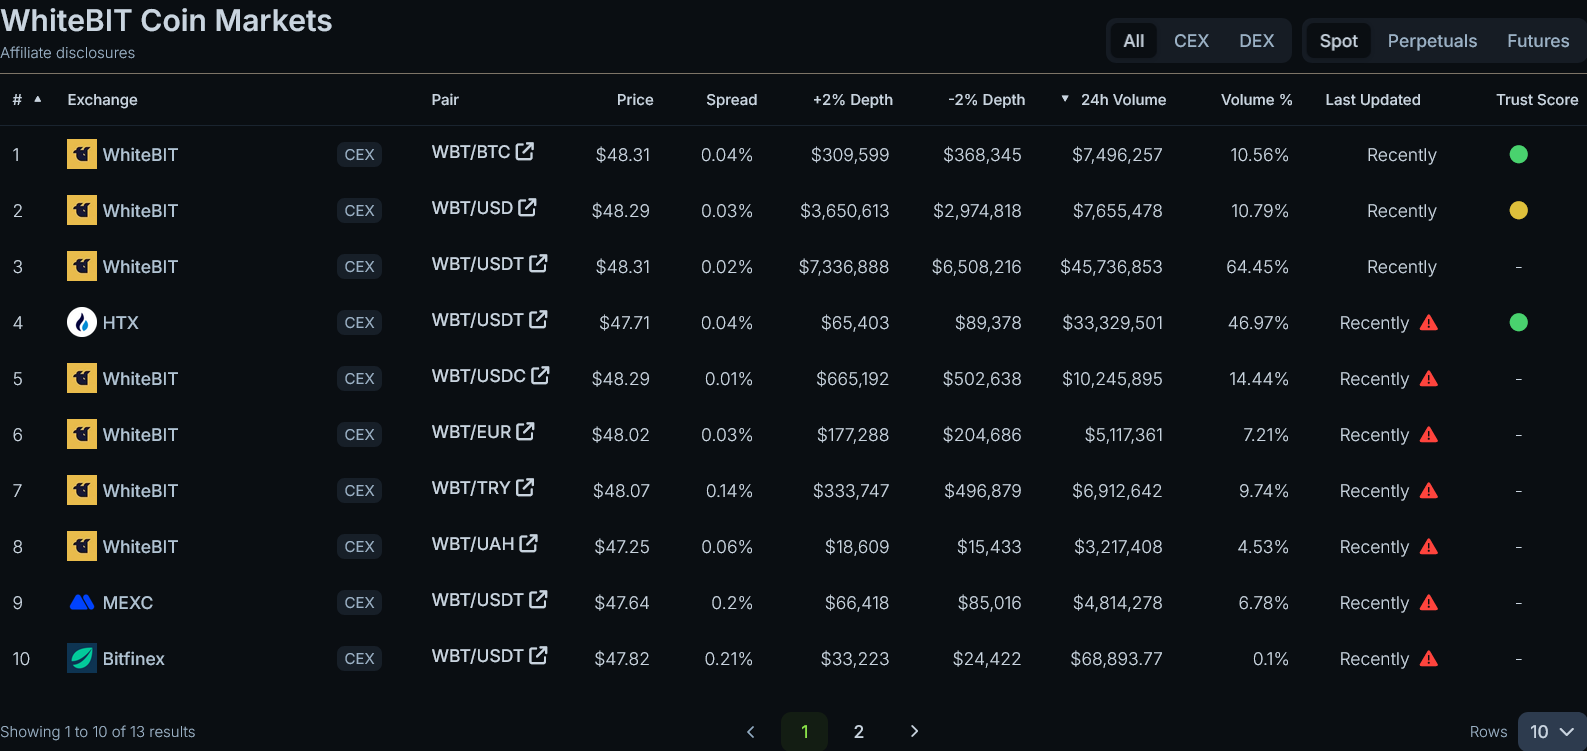Screen dimensions: 1587x751
Task: Click the MEXC exchange logo icon
Action: tap(82, 602)
